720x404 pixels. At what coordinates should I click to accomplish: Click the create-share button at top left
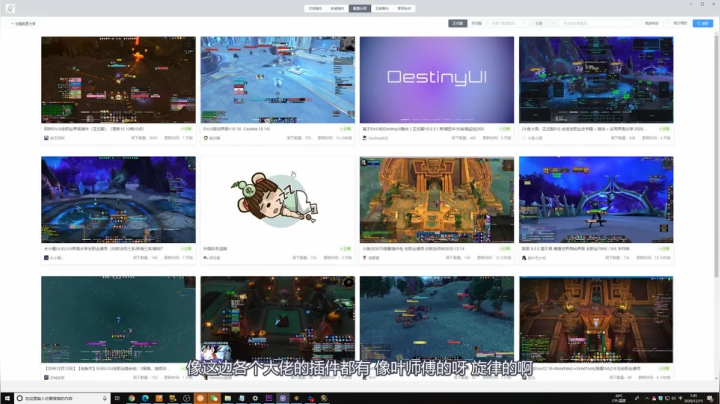tap(23, 23)
